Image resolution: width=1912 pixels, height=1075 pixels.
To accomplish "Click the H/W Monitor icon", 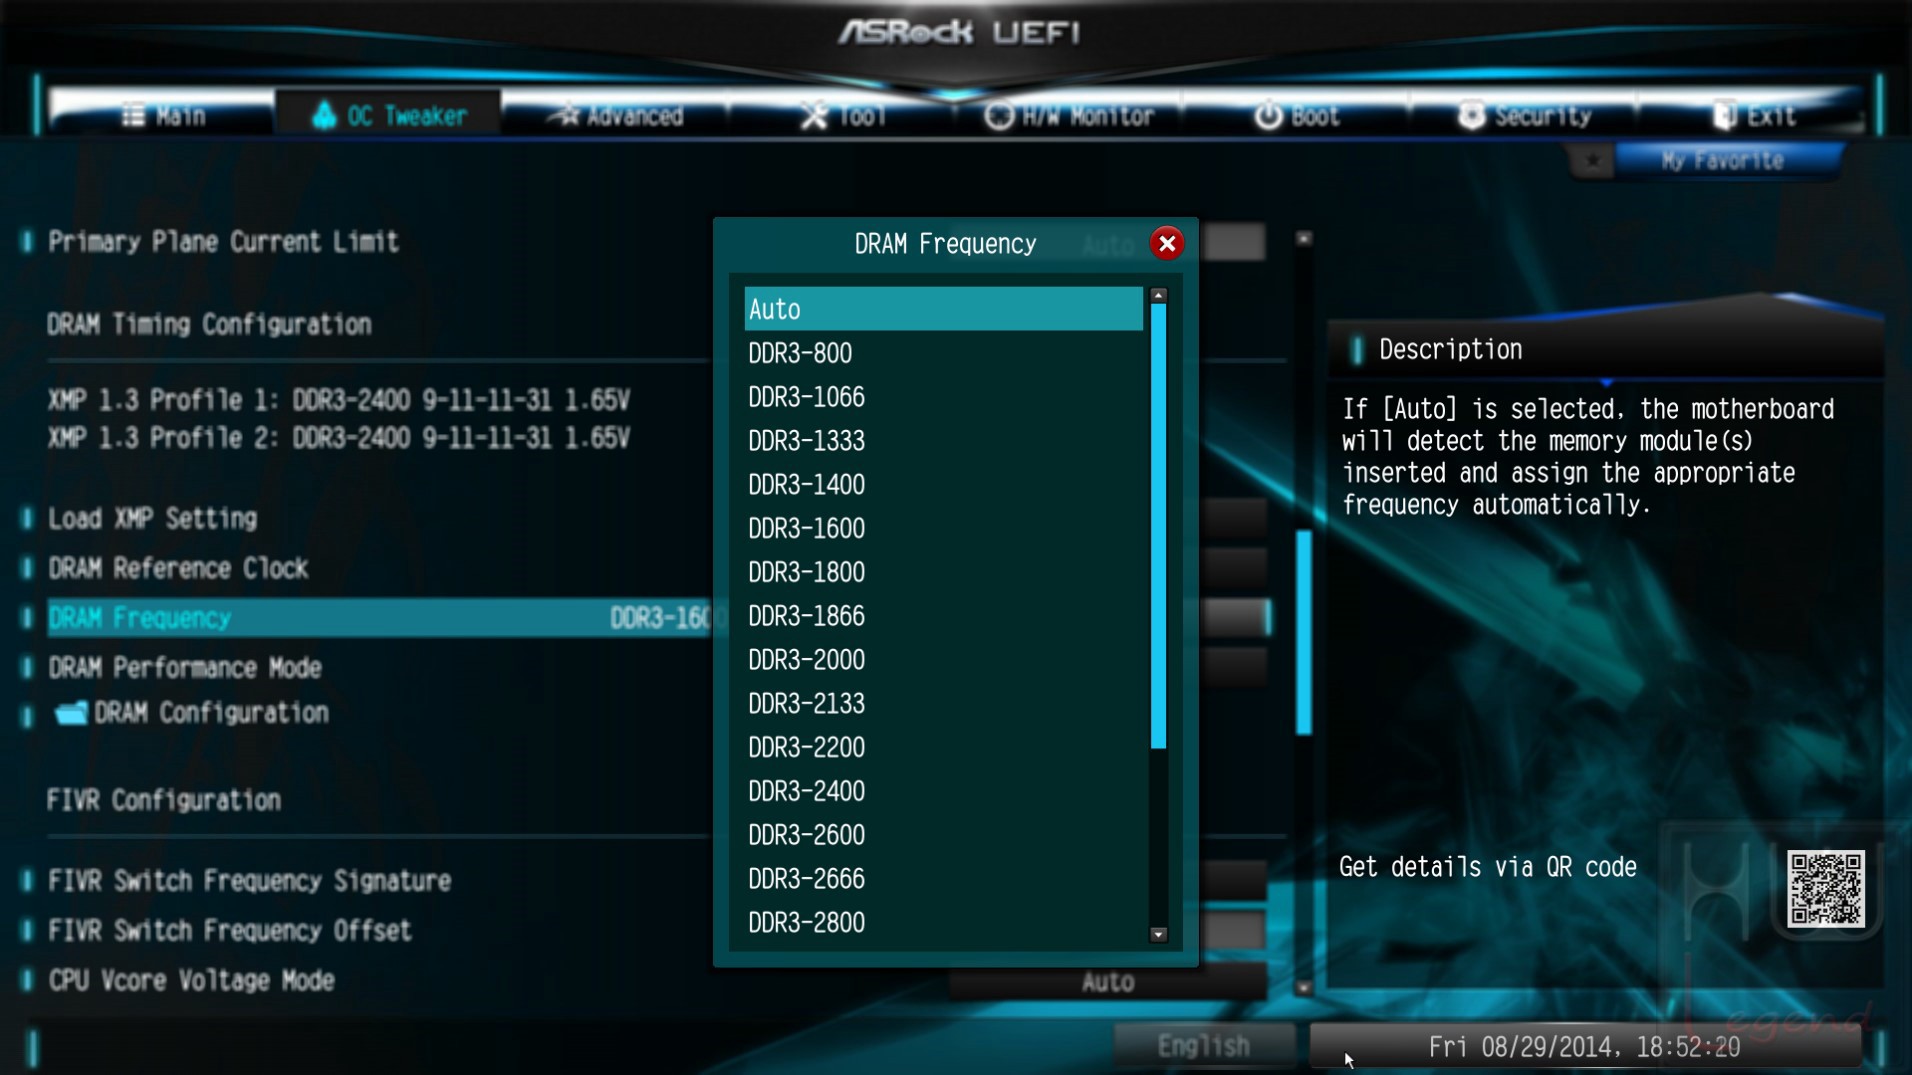I will coord(998,116).
